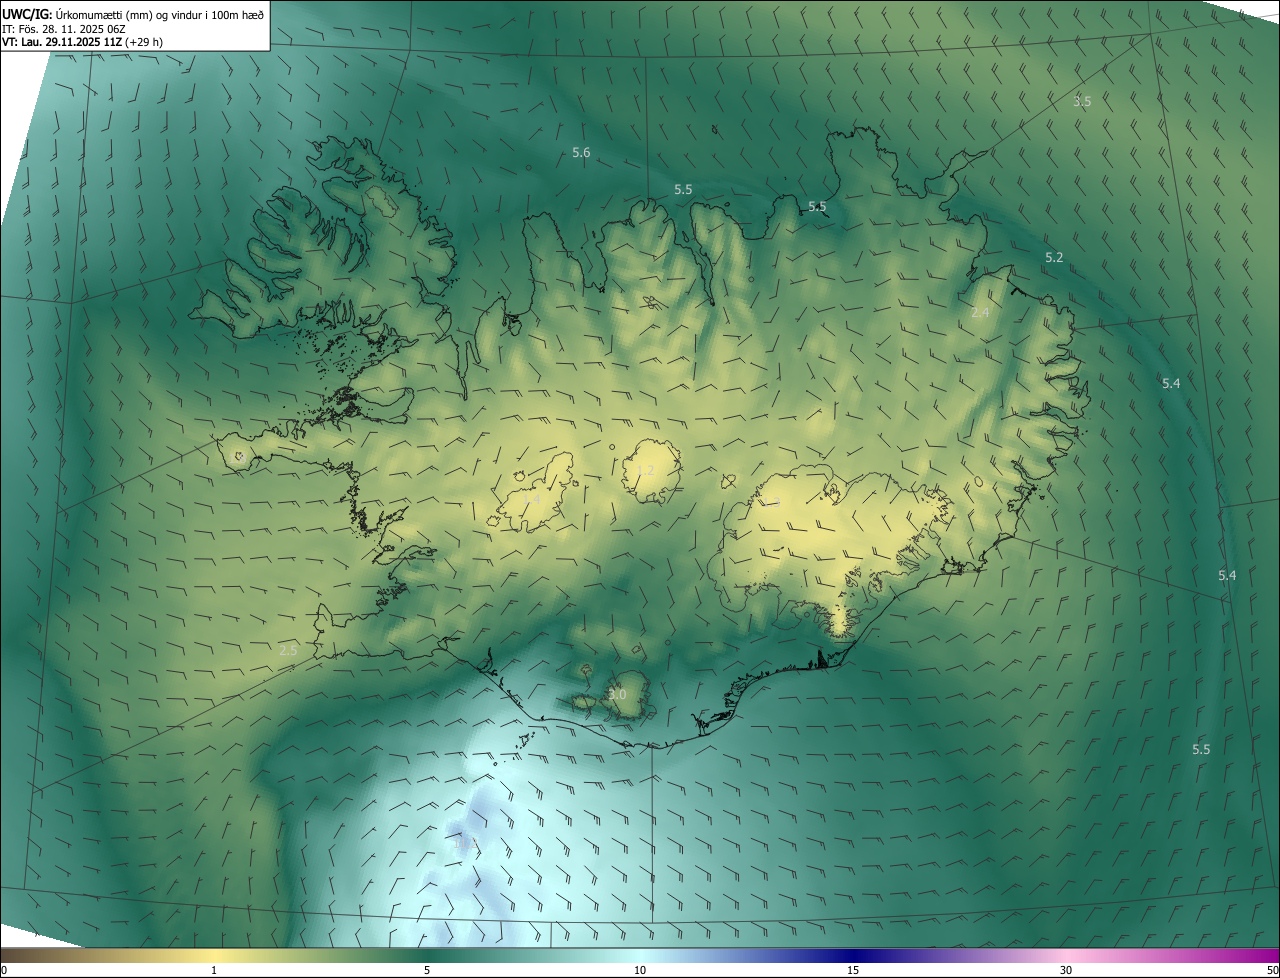Click the 1 mm tick on the colour scale
This screenshot has height=978, width=1280.
[x=214, y=970]
